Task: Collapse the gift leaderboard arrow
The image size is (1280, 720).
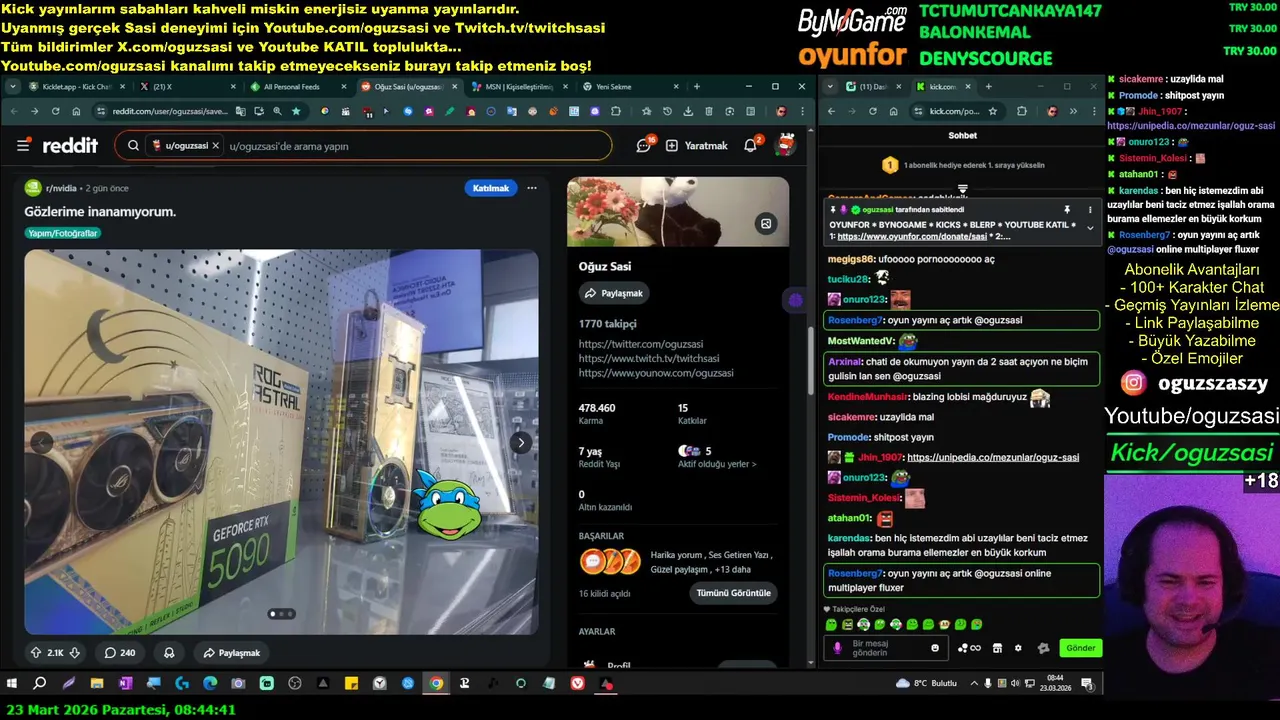Action: 963,188
